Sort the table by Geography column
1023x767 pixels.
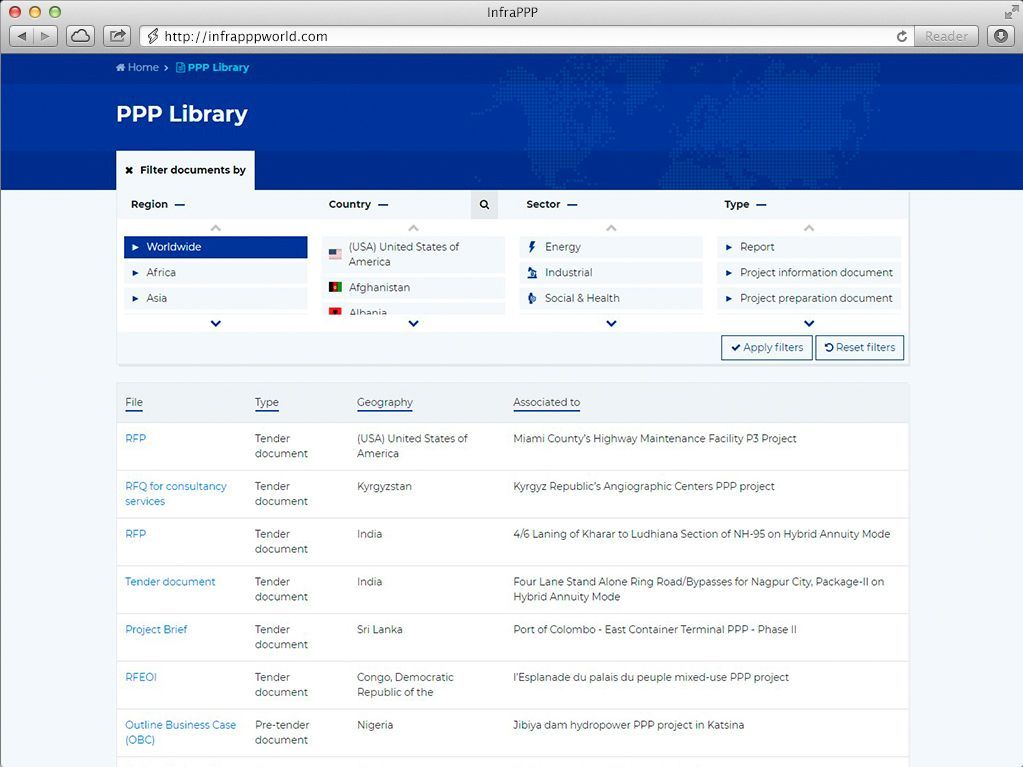[384, 403]
